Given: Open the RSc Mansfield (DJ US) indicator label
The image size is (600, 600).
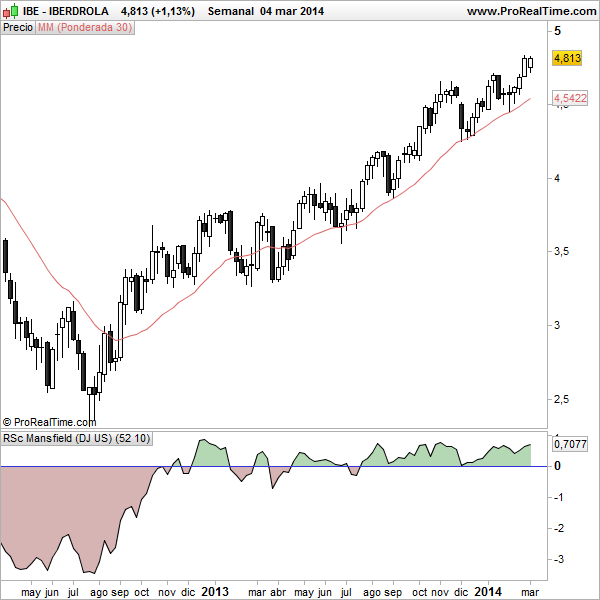Looking at the screenshot, I should (77, 438).
